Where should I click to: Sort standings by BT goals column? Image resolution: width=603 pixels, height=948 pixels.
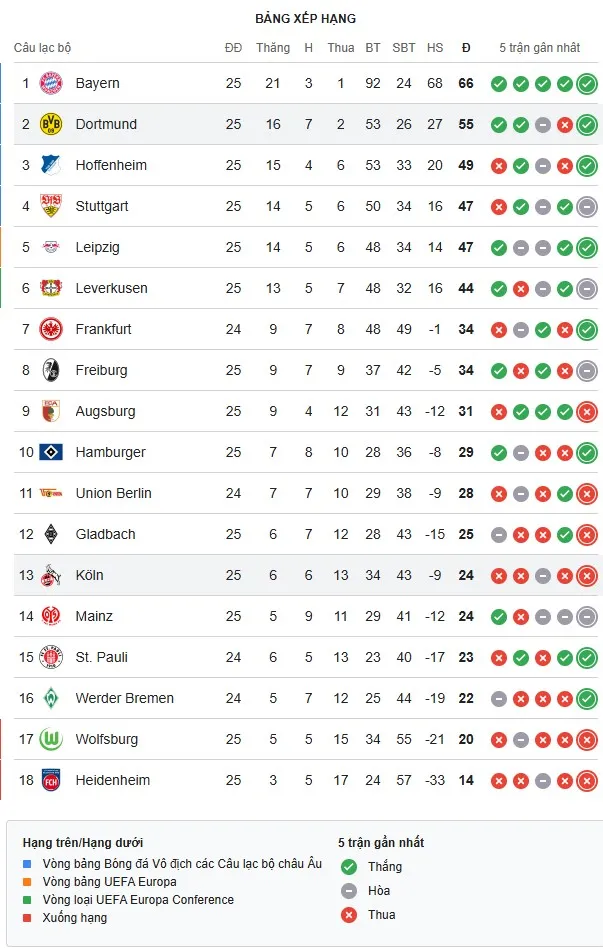pyautogui.click(x=372, y=47)
